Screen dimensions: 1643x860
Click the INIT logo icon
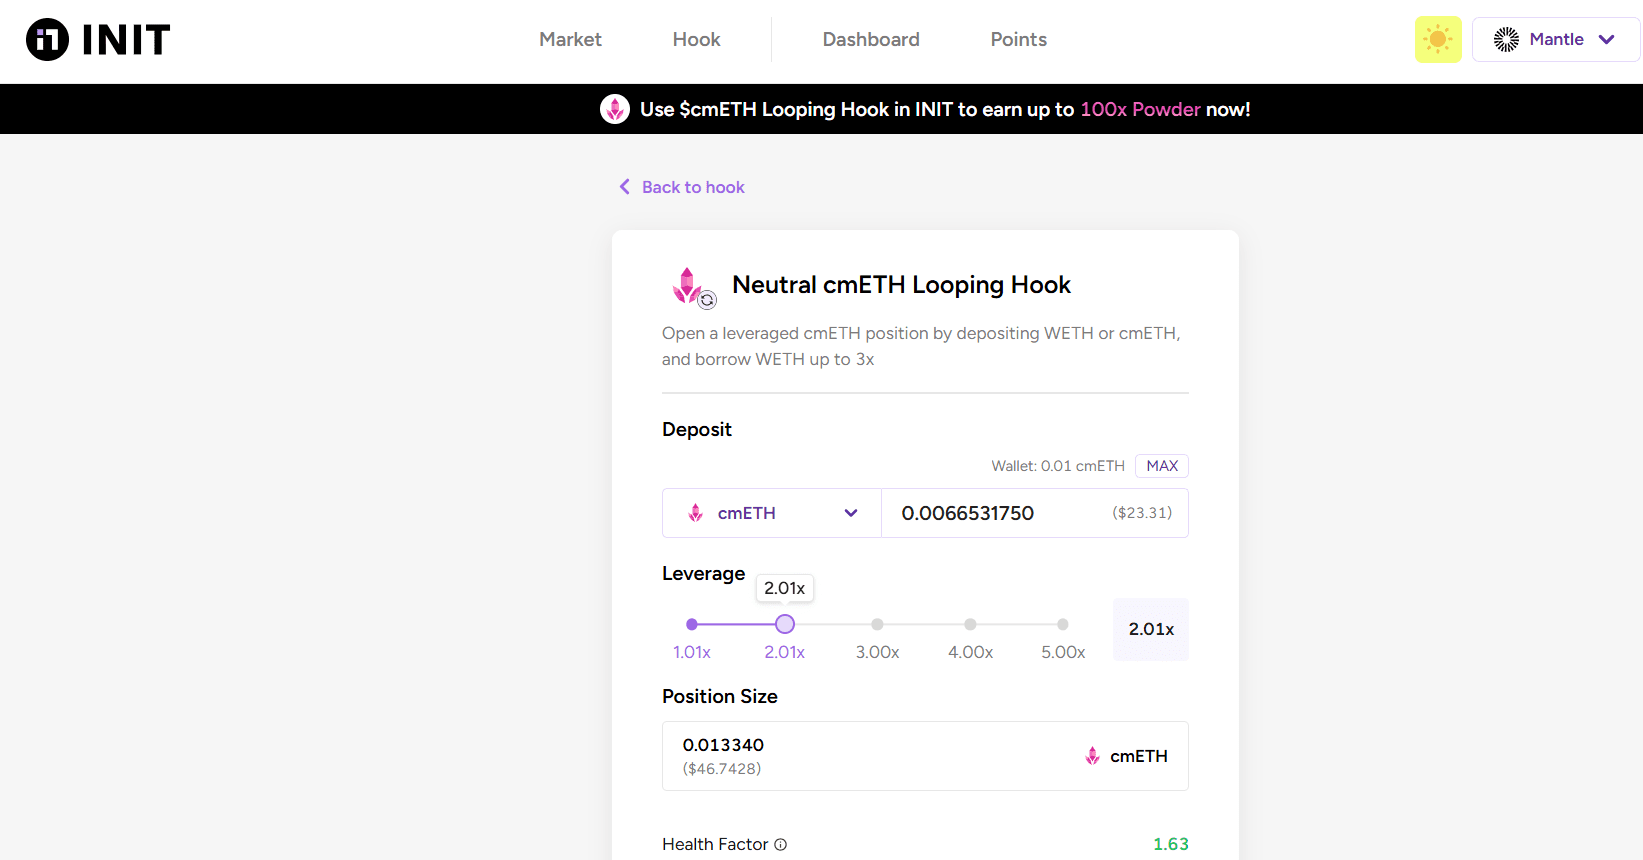[47, 40]
